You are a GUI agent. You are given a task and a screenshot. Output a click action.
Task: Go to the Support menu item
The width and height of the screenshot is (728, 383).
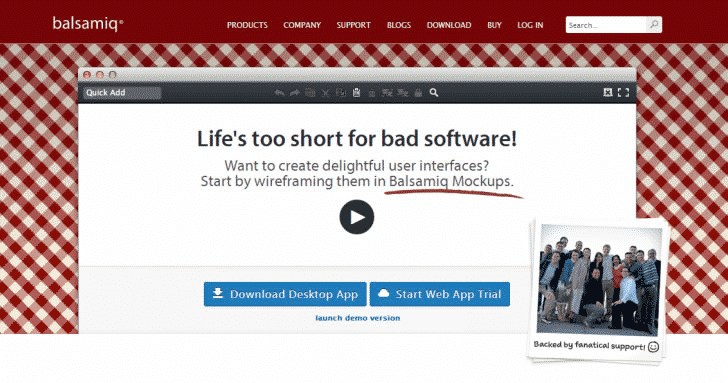click(x=353, y=25)
